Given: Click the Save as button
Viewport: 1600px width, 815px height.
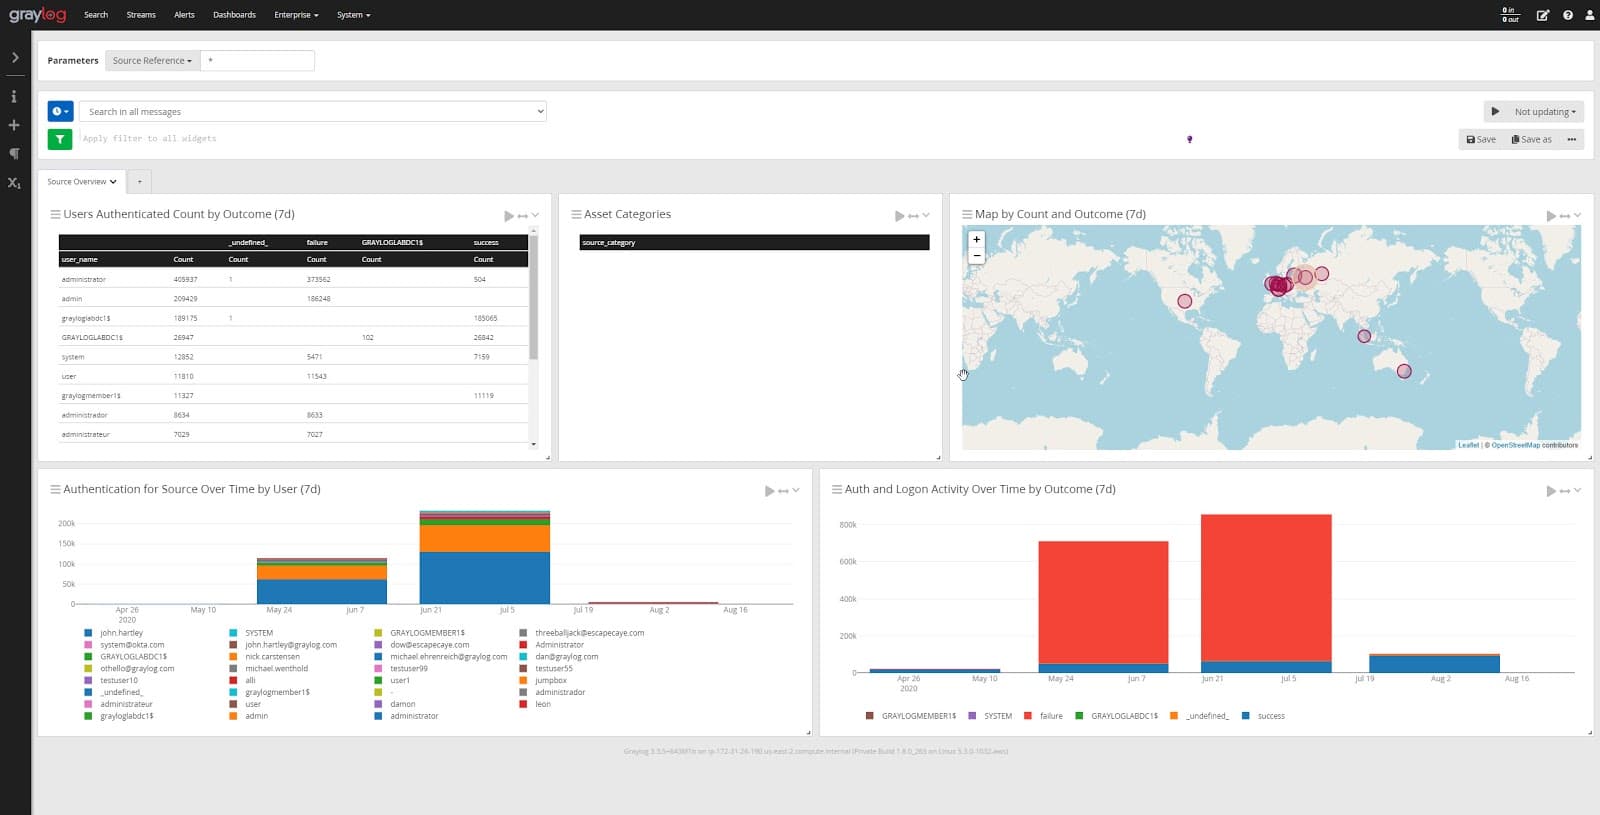Looking at the screenshot, I should (x=1531, y=139).
